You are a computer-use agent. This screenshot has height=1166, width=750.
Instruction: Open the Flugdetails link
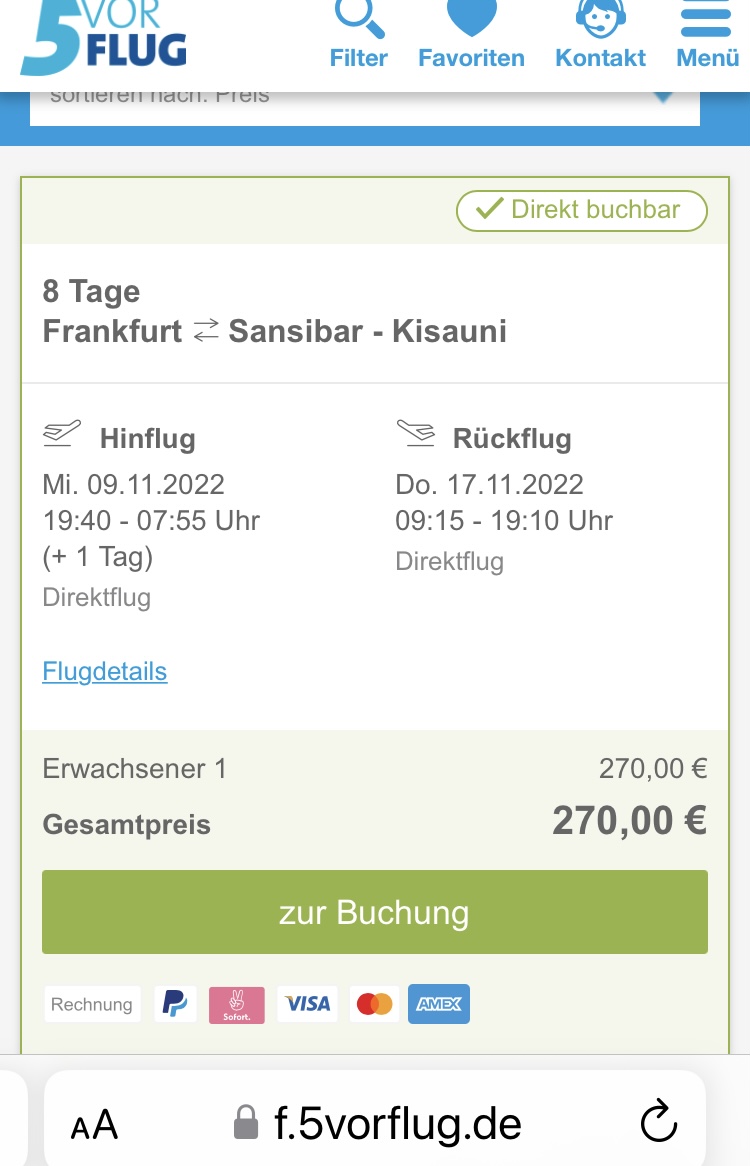click(x=105, y=671)
